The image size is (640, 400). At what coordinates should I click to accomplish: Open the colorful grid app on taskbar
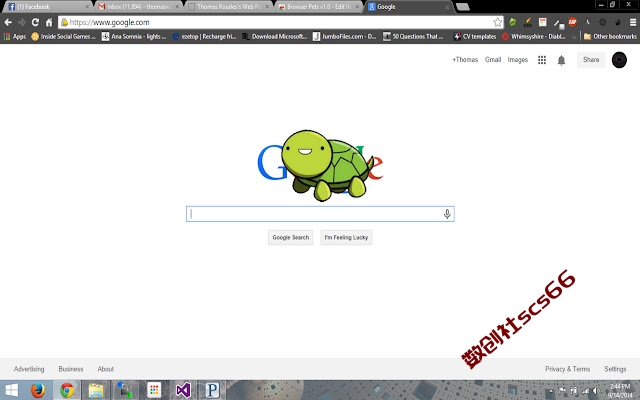[154, 390]
